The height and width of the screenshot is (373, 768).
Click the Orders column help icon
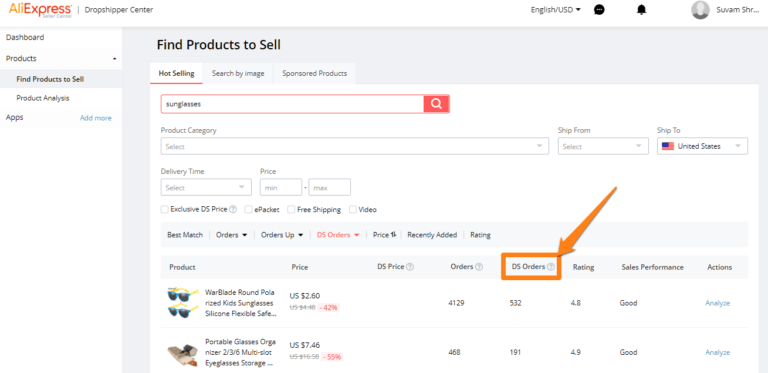point(479,267)
